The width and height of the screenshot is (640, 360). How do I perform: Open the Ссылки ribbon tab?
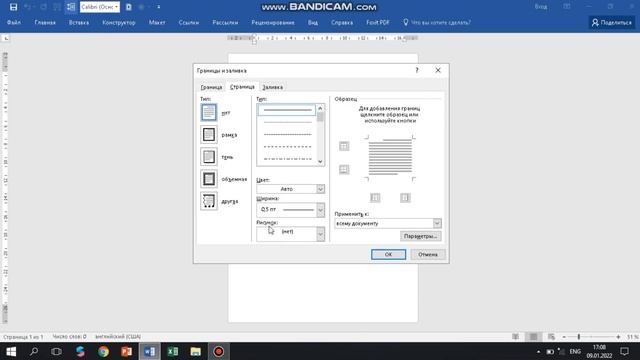click(189, 22)
